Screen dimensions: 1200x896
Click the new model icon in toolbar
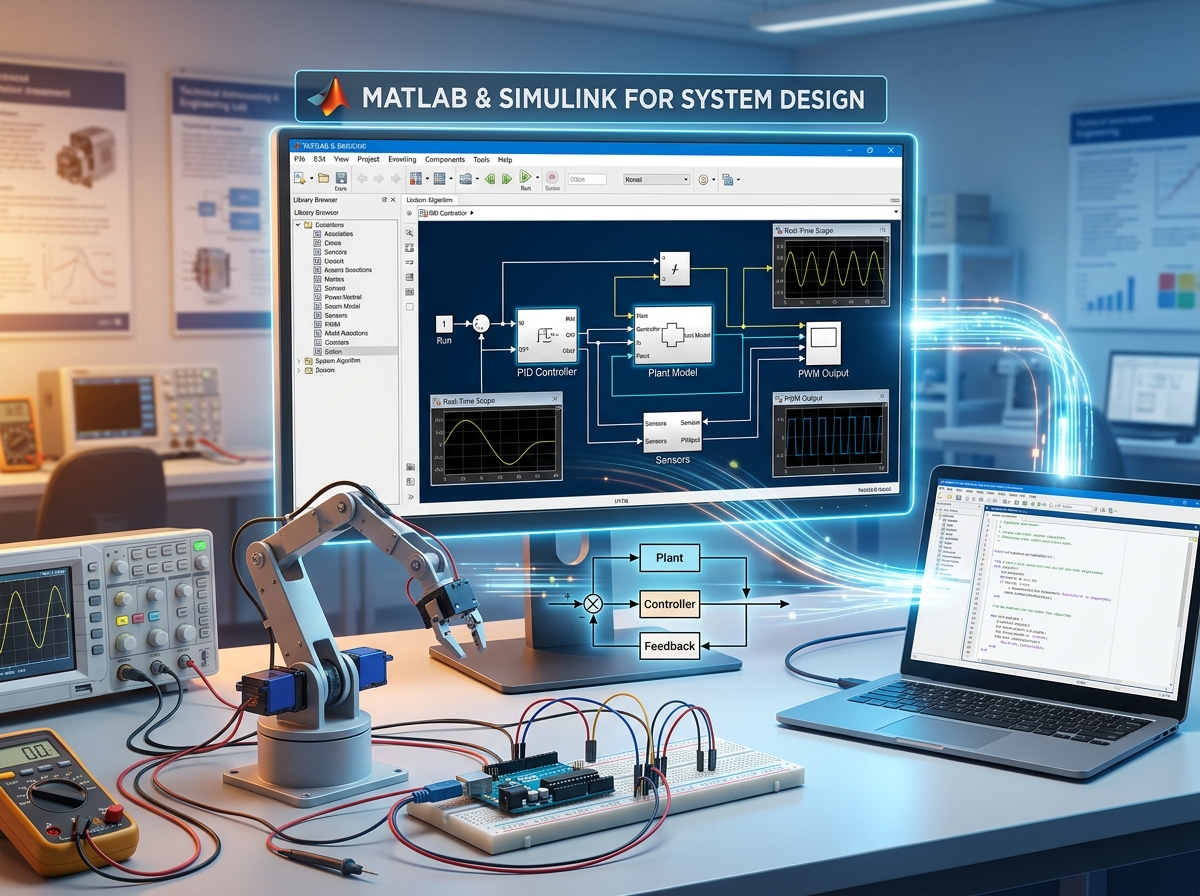click(299, 178)
